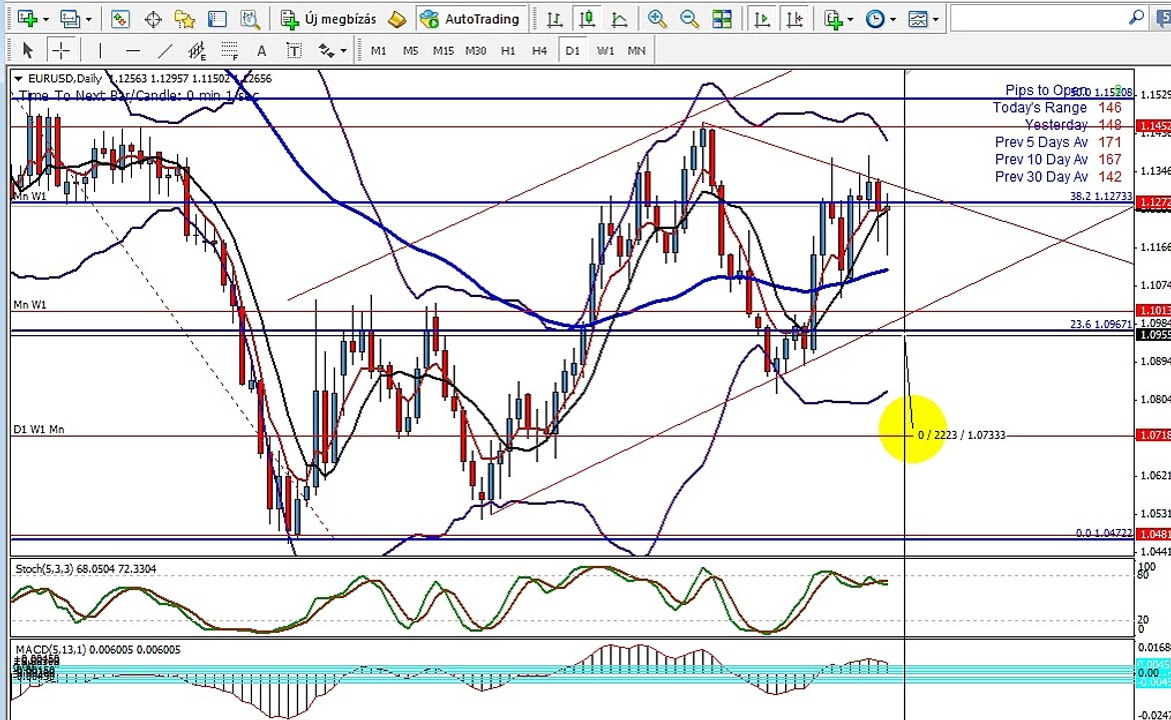Draw a horizontal line

click(132, 51)
